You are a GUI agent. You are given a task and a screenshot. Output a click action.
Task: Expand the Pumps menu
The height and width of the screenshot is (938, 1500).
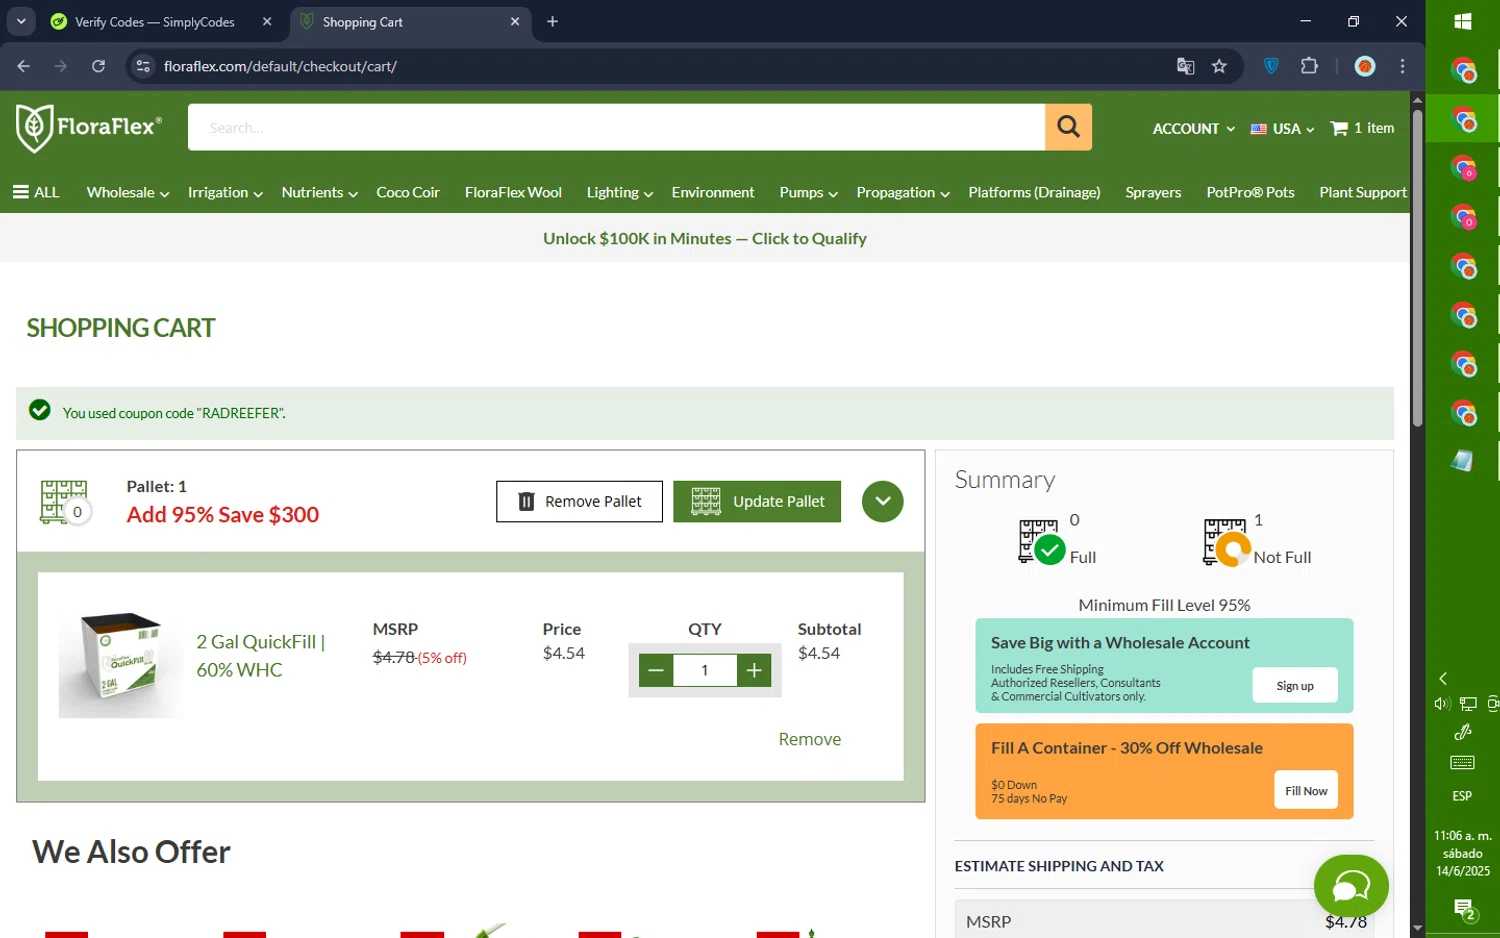click(808, 192)
